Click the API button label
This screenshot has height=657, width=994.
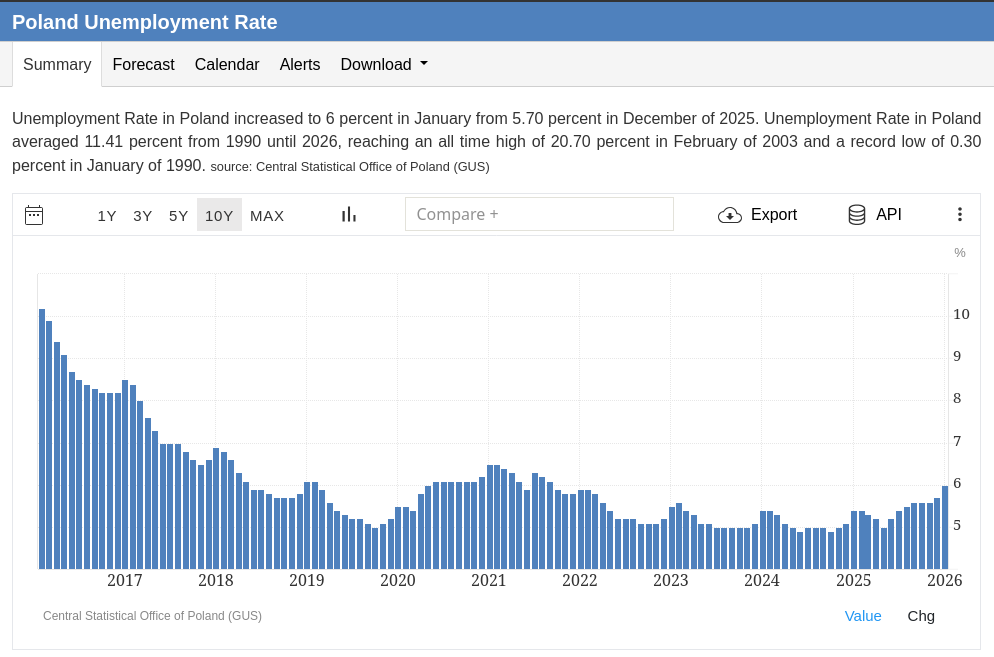coord(889,214)
